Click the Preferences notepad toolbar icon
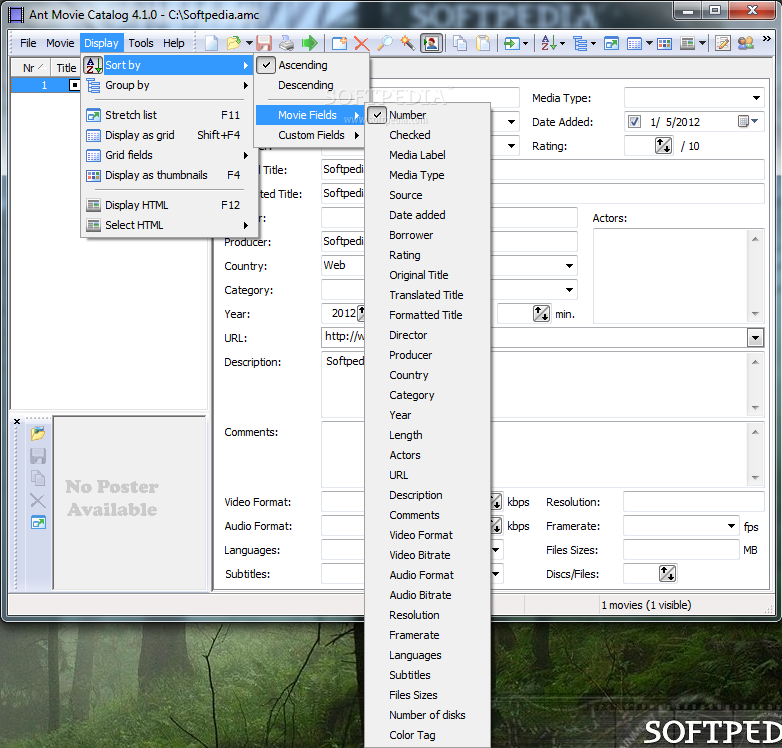782x748 pixels. (723, 43)
